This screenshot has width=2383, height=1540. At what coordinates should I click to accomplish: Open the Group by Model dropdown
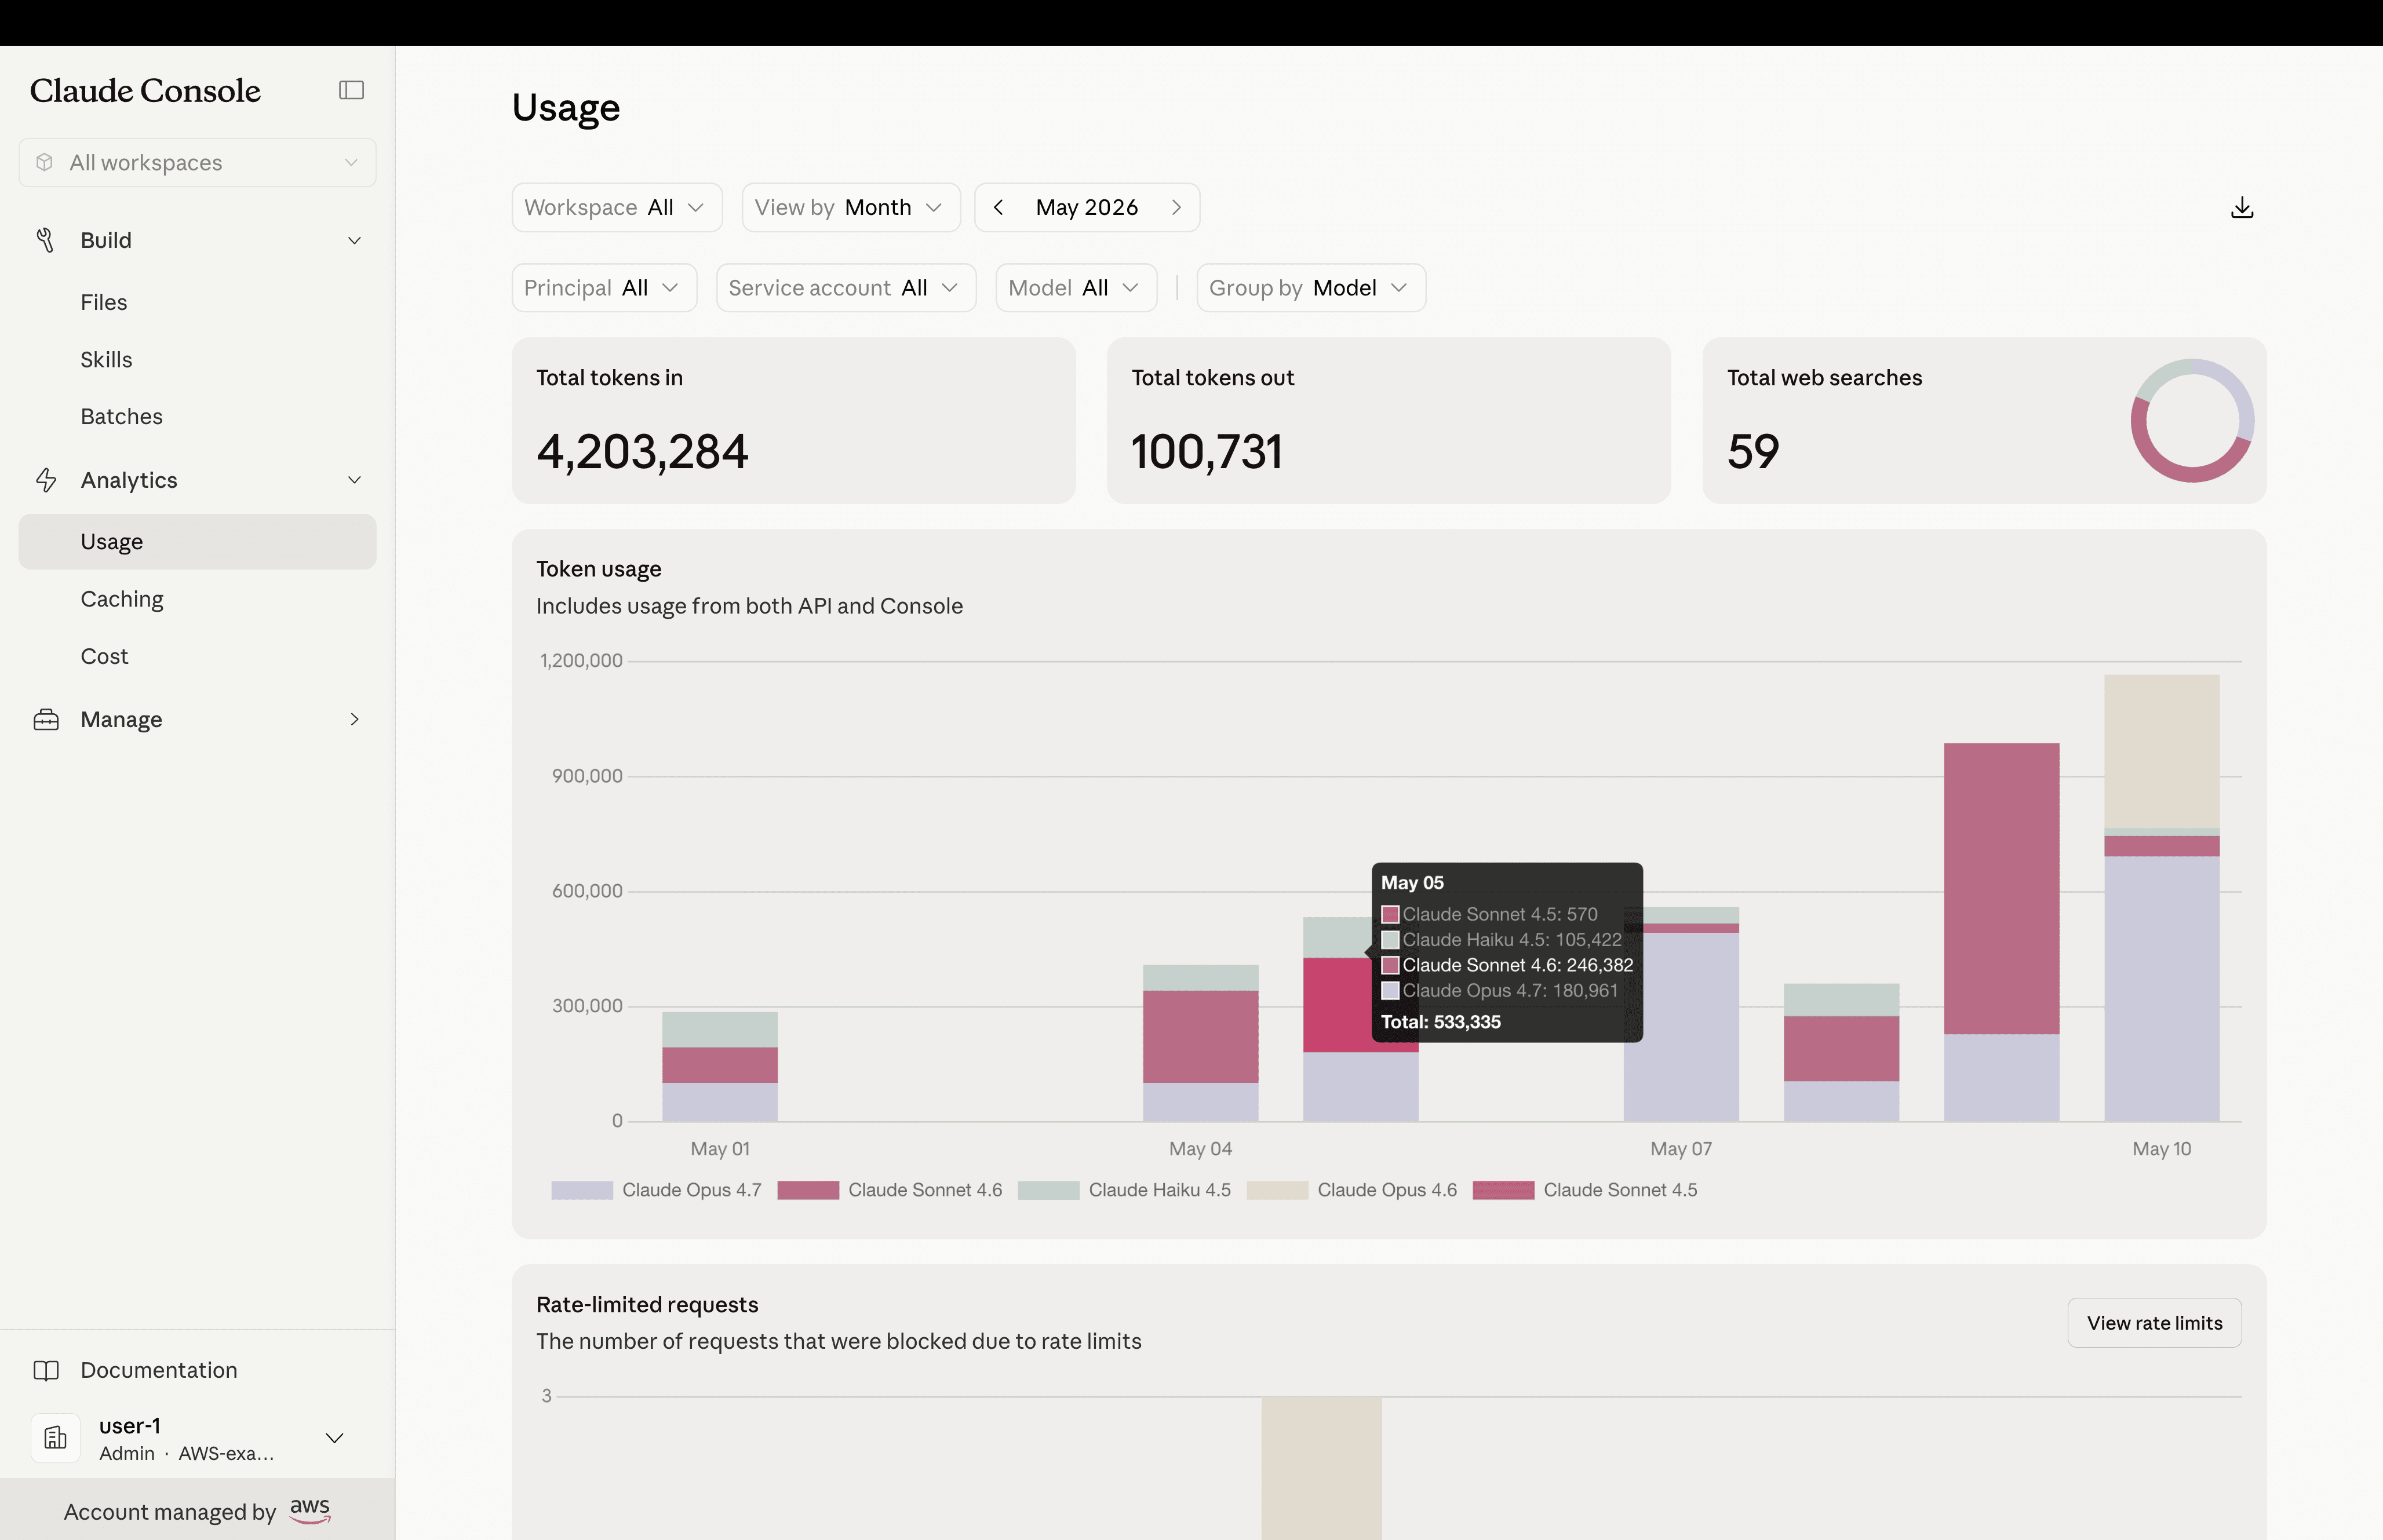[1311, 288]
